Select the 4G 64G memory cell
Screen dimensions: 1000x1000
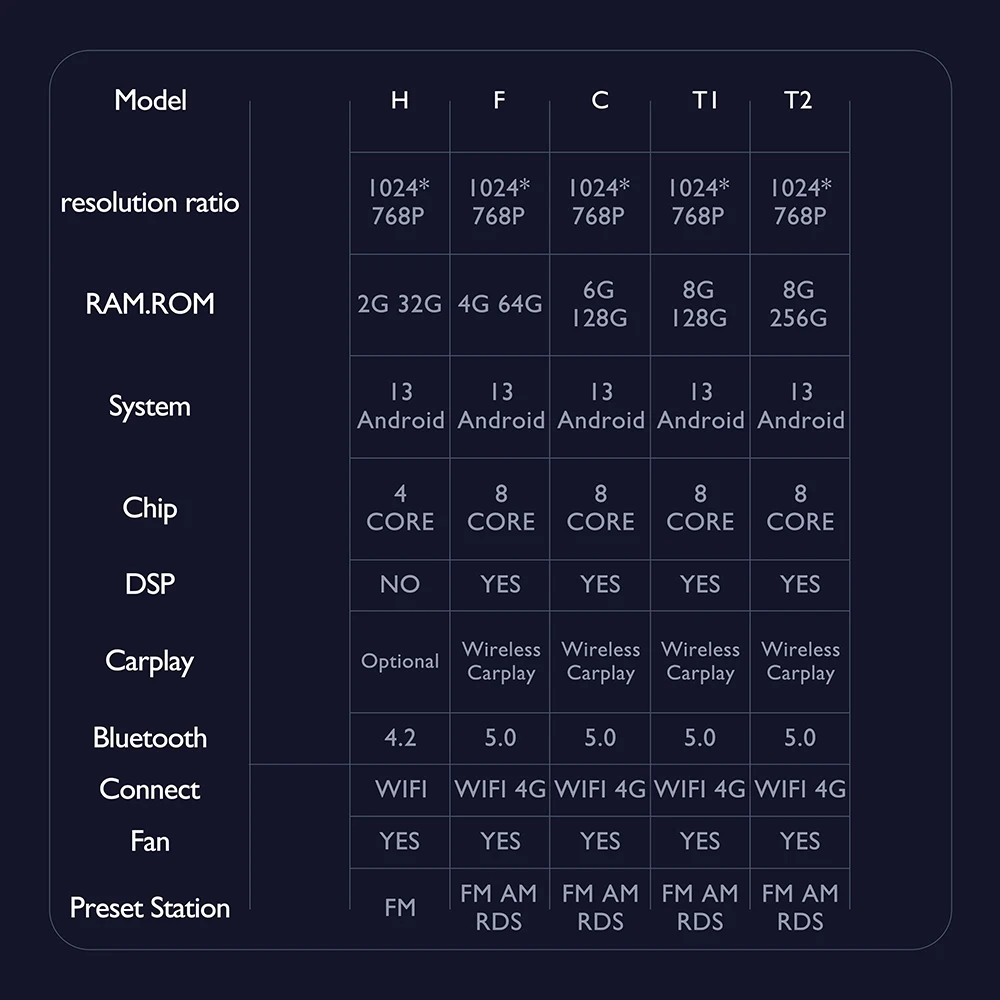tap(499, 304)
